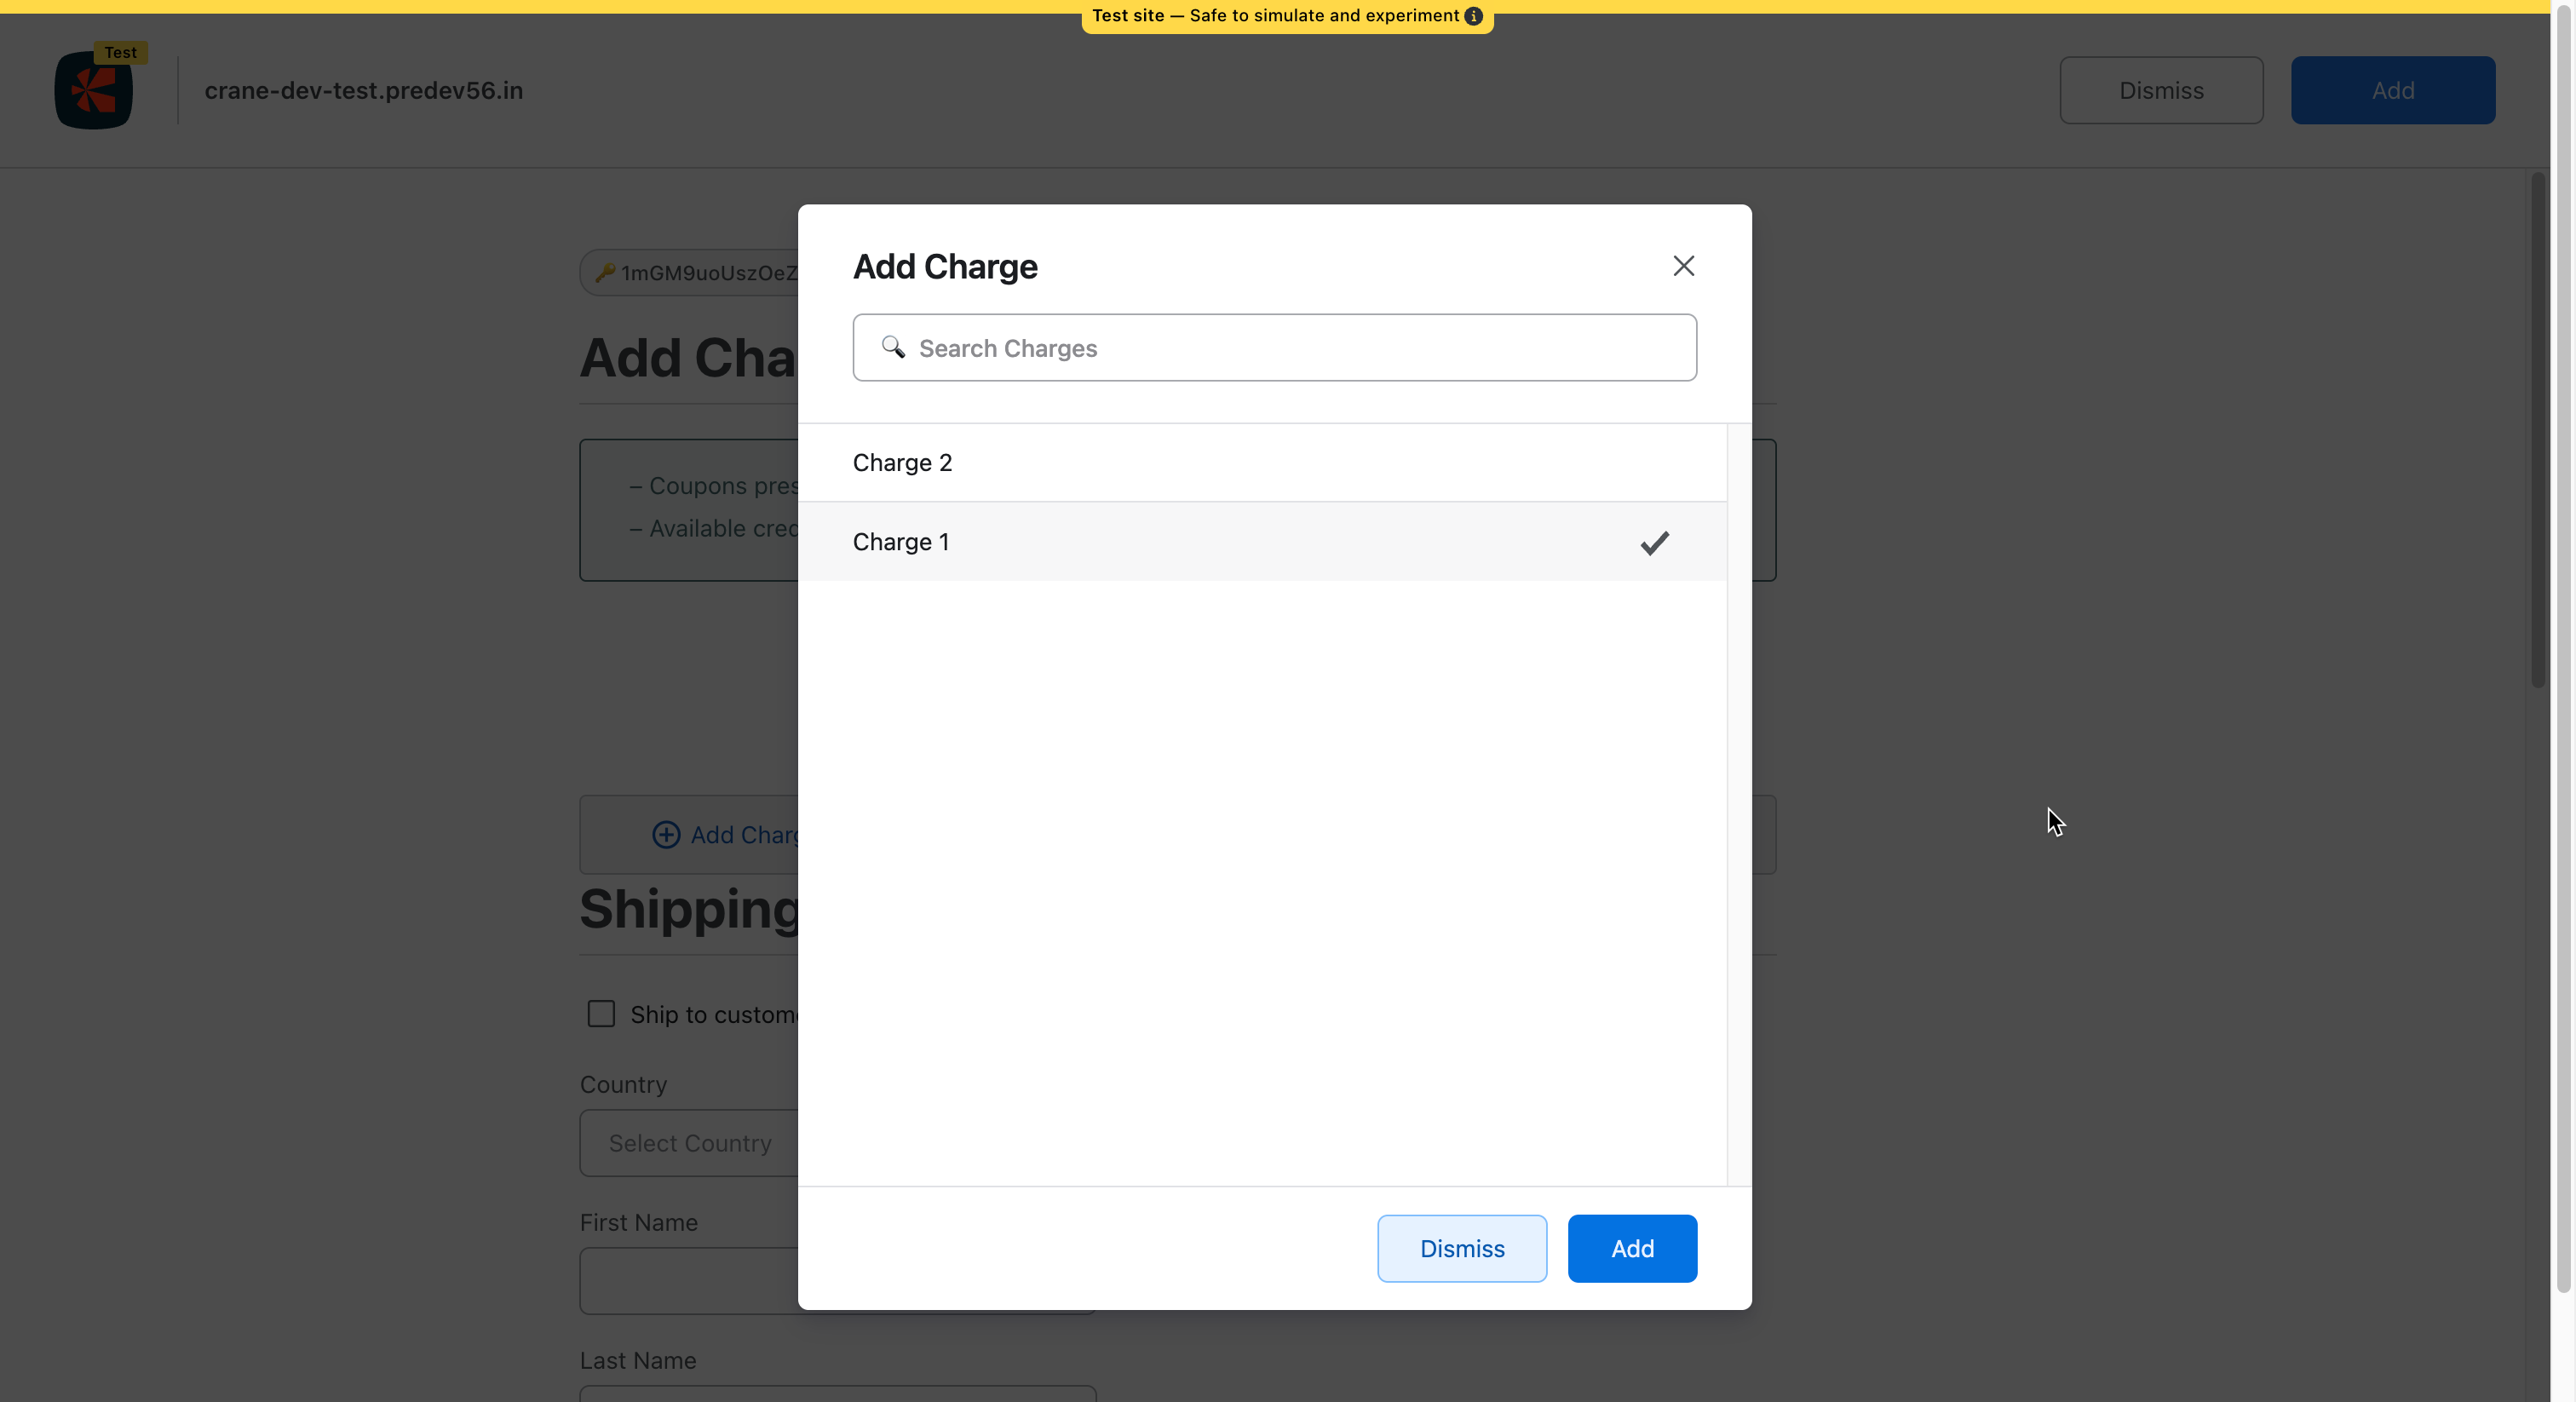The width and height of the screenshot is (2576, 1402).
Task: Toggle Ship to customer checkbox
Action: coord(601,1014)
